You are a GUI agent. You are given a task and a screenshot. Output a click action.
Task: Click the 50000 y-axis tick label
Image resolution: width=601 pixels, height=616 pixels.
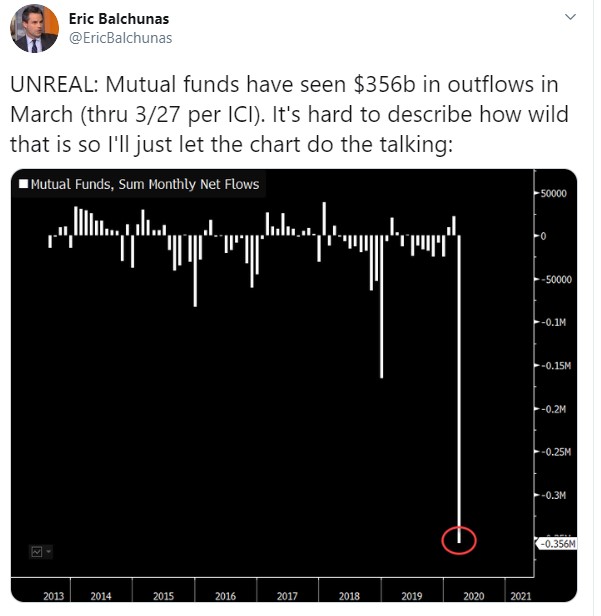click(553, 193)
